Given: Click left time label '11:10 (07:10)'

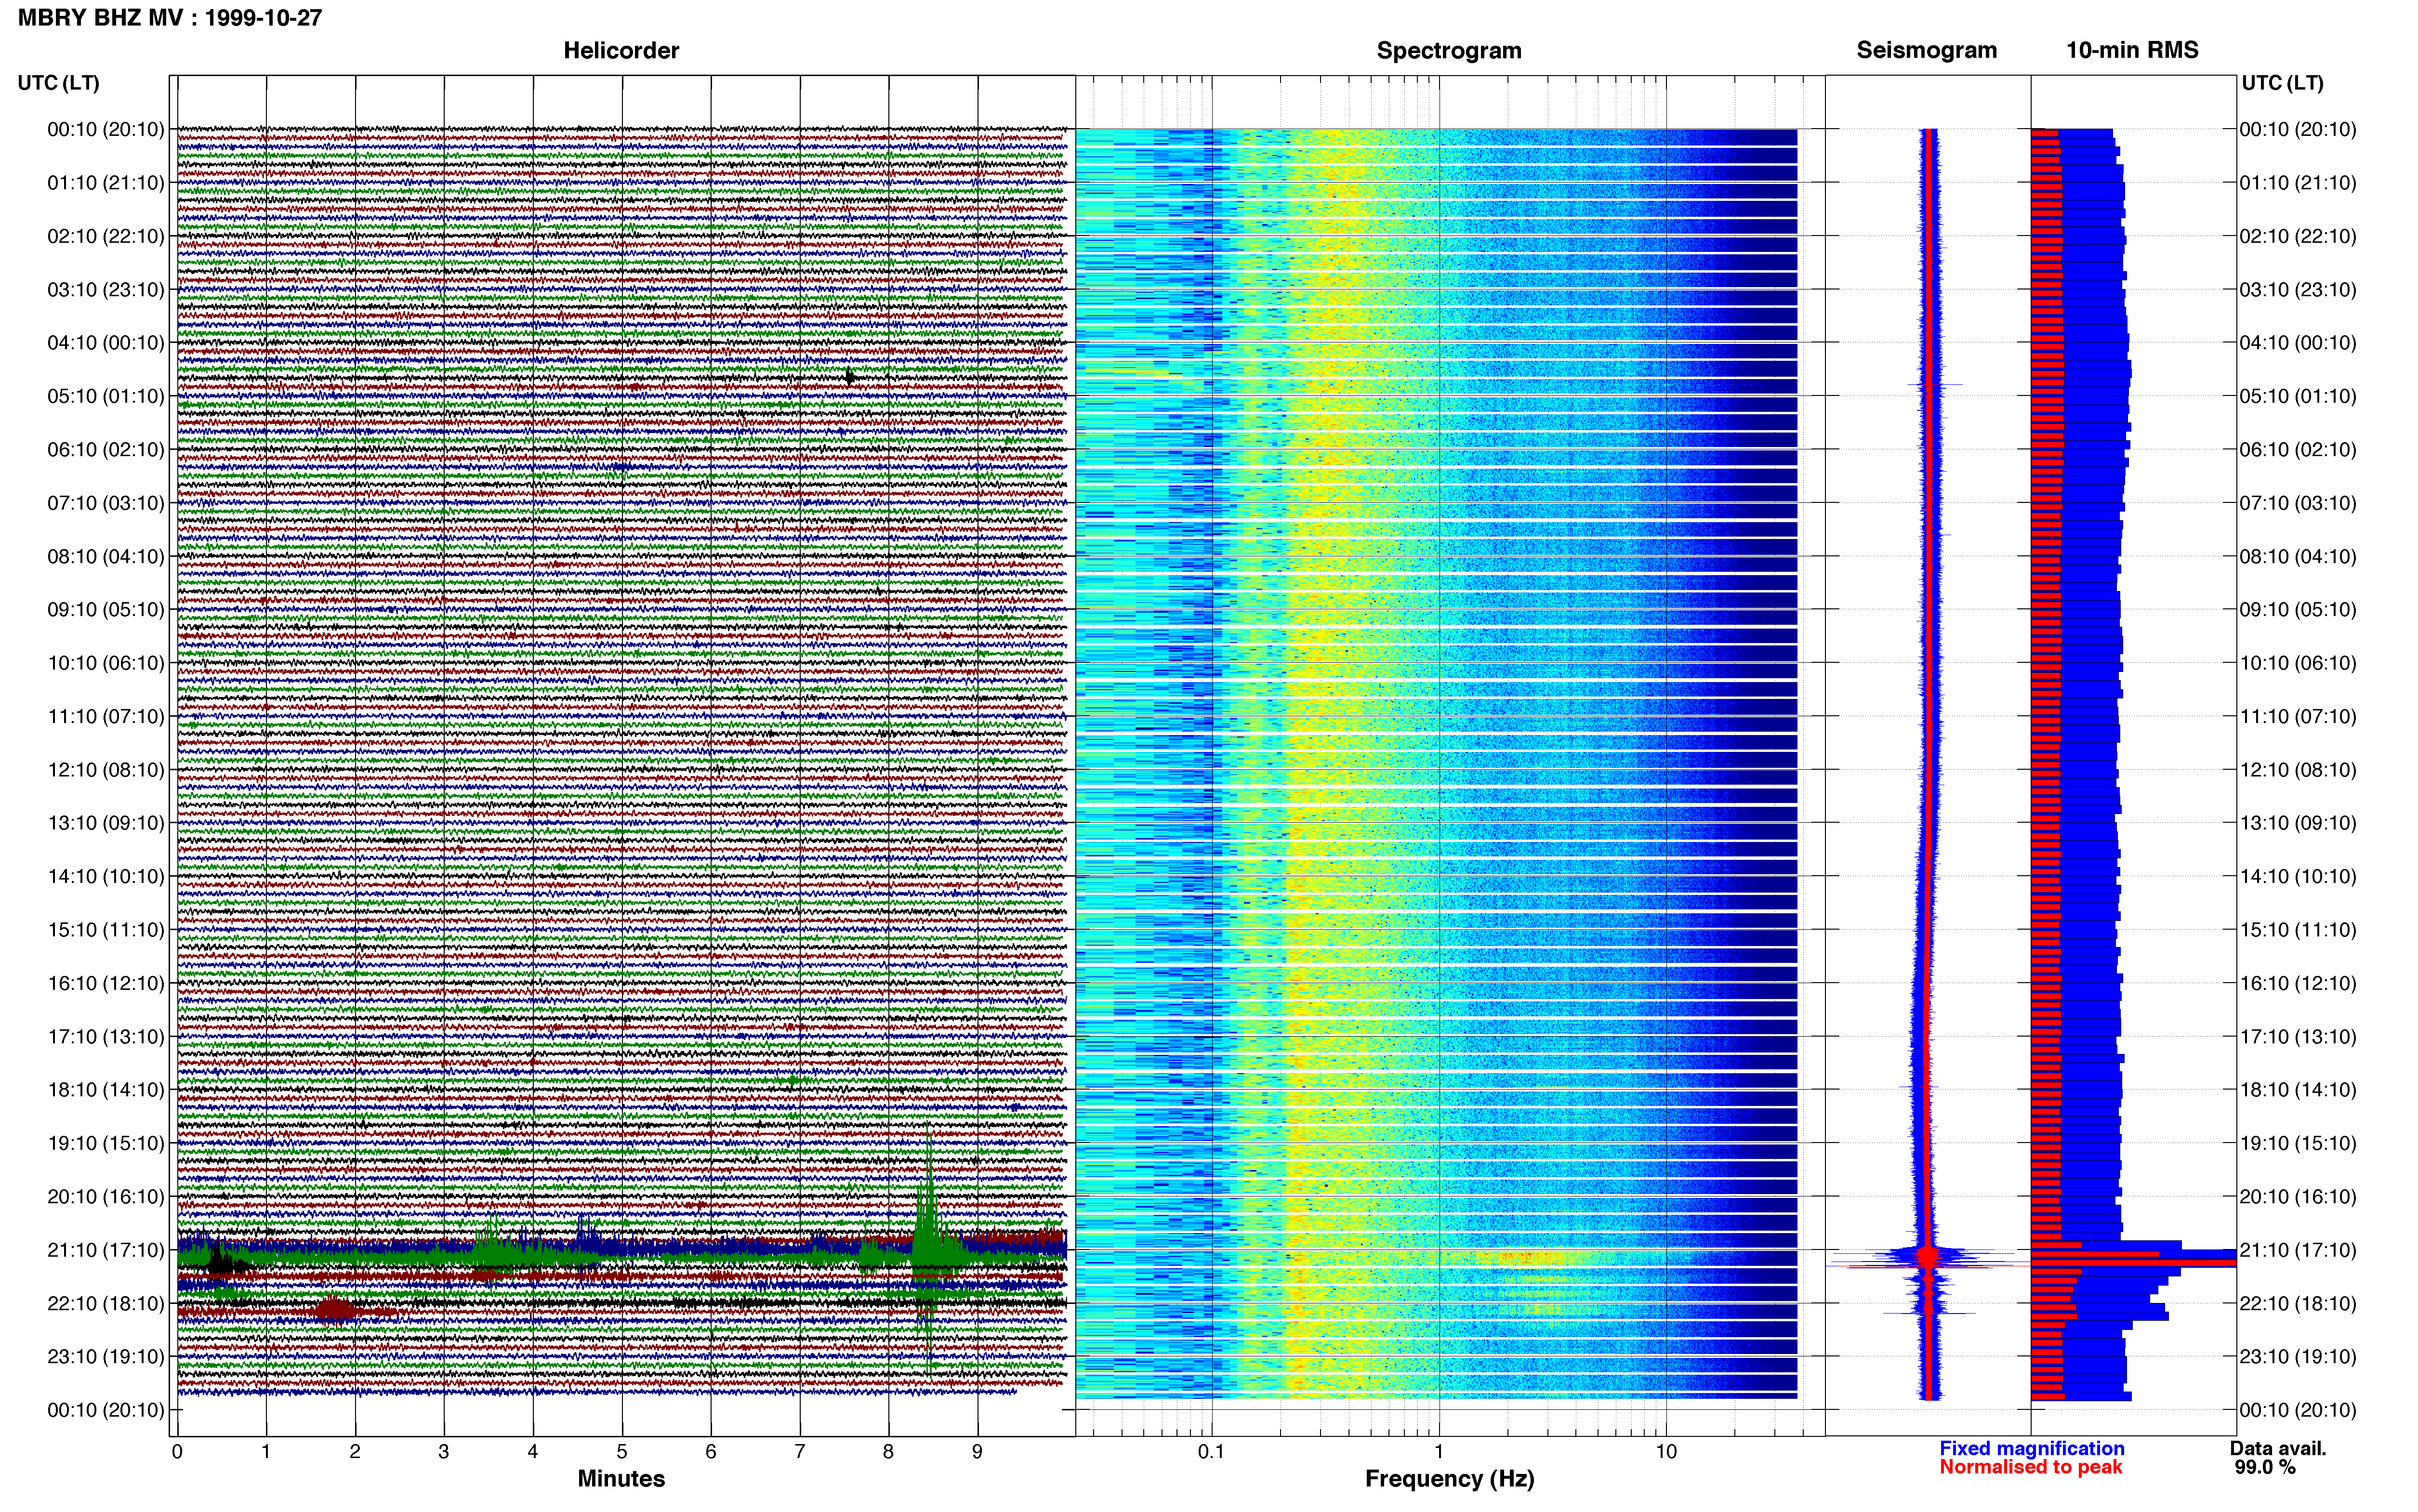Looking at the screenshot, I should coord(106,716).
